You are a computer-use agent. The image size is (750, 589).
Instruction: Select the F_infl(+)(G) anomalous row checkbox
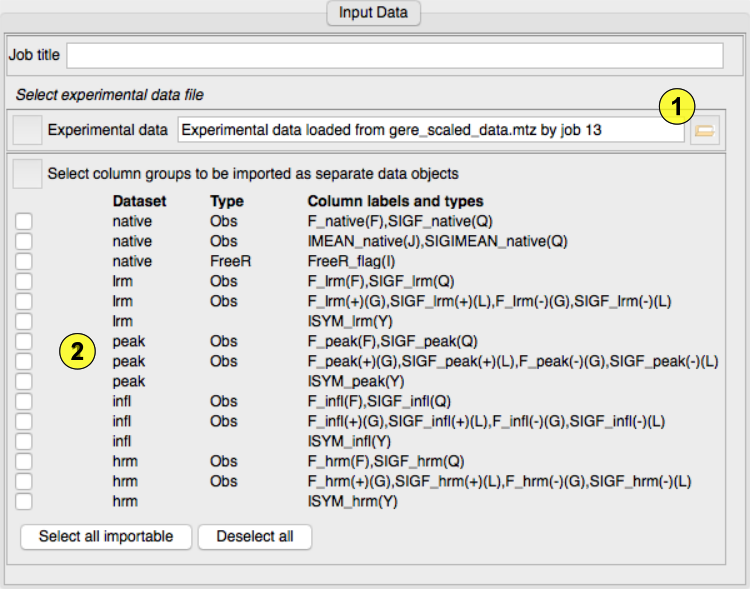pos(24,421)
